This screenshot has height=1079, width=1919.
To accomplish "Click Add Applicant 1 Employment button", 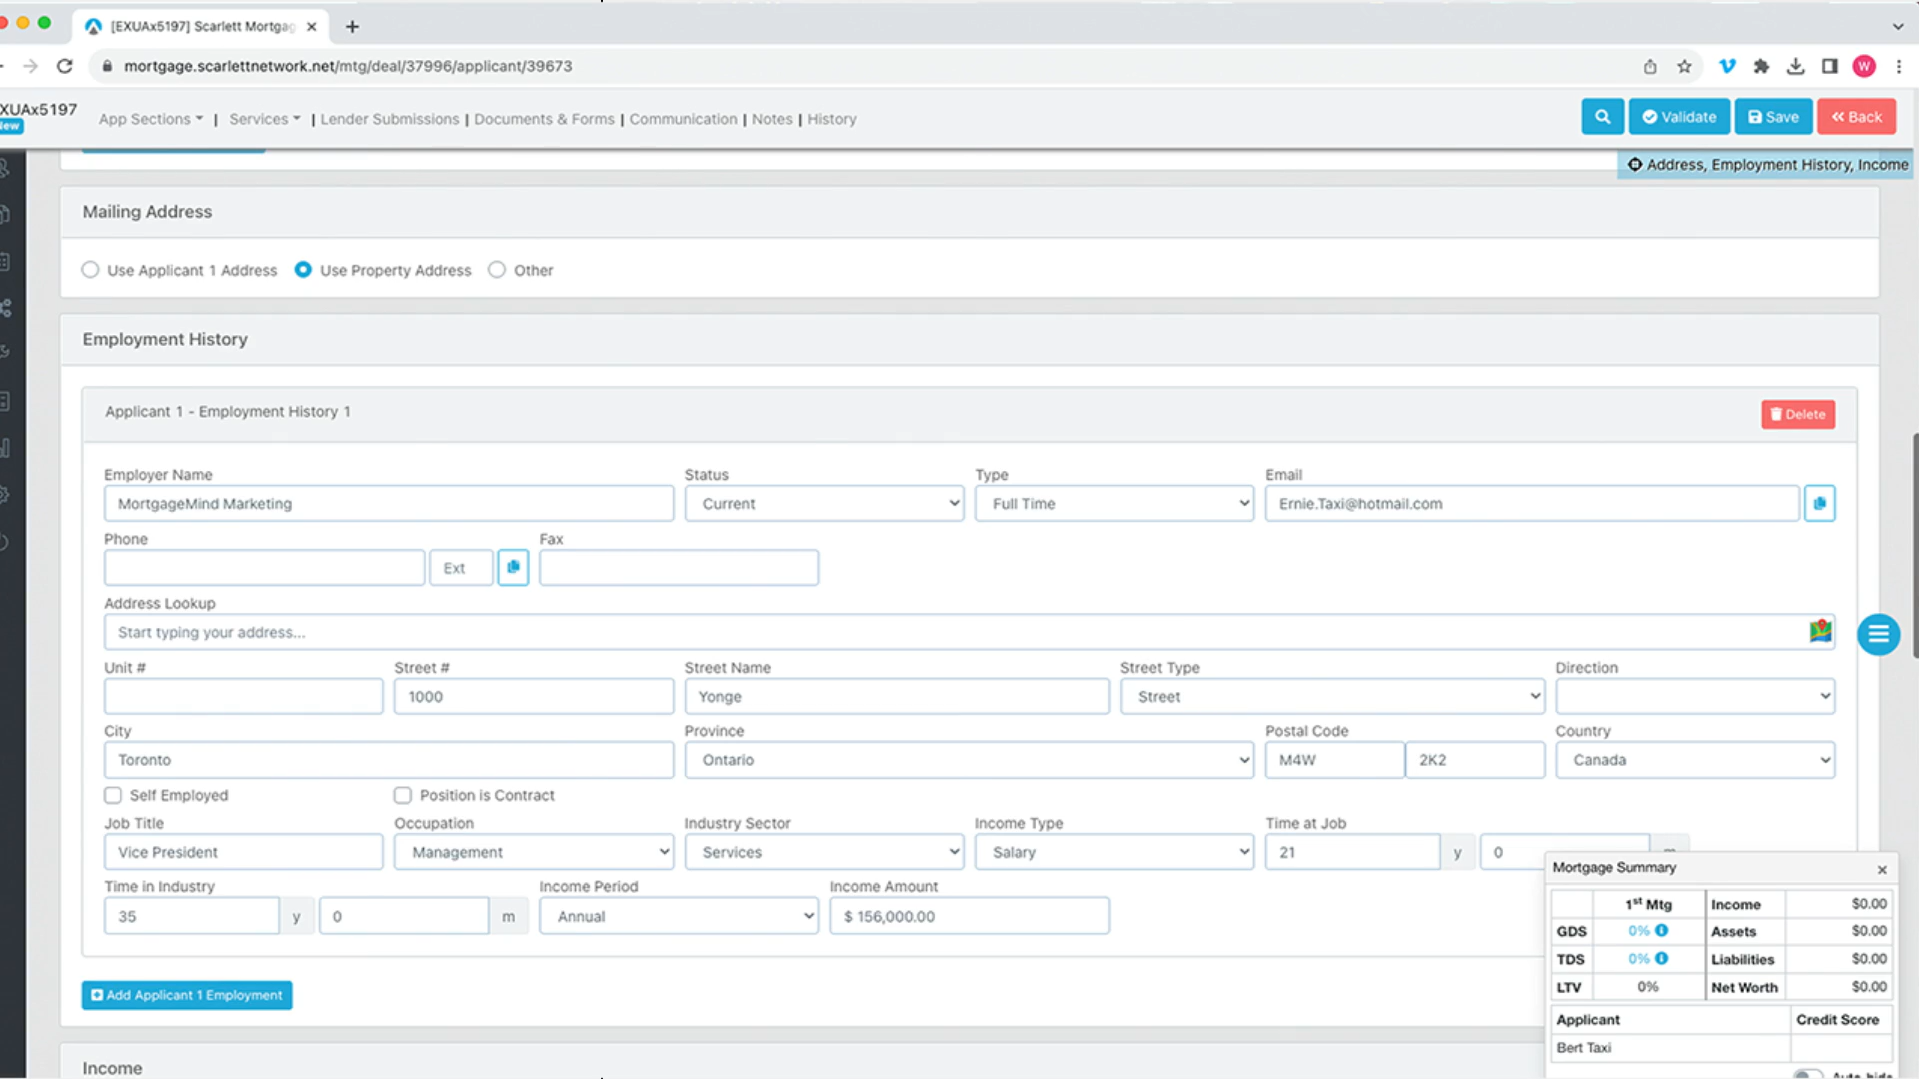I will (187, 995).
